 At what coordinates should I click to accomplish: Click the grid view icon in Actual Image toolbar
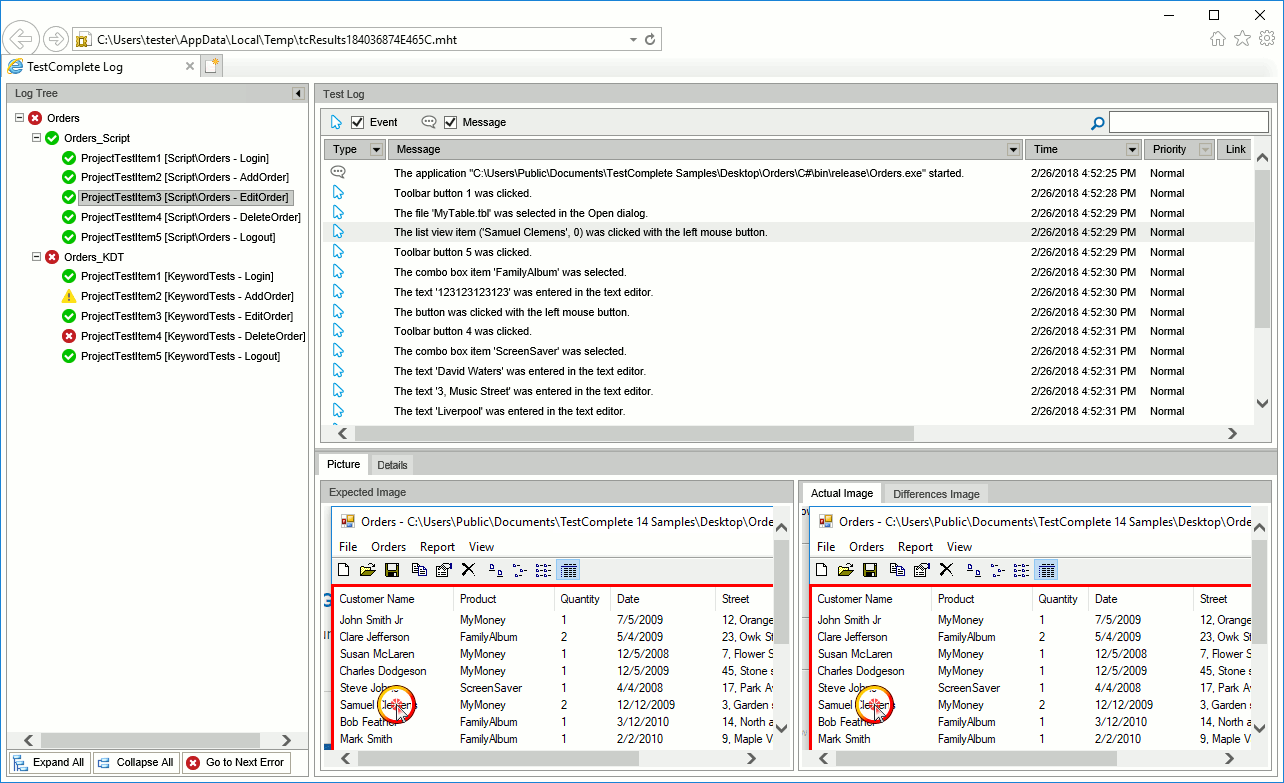[x=1046, y=570]
